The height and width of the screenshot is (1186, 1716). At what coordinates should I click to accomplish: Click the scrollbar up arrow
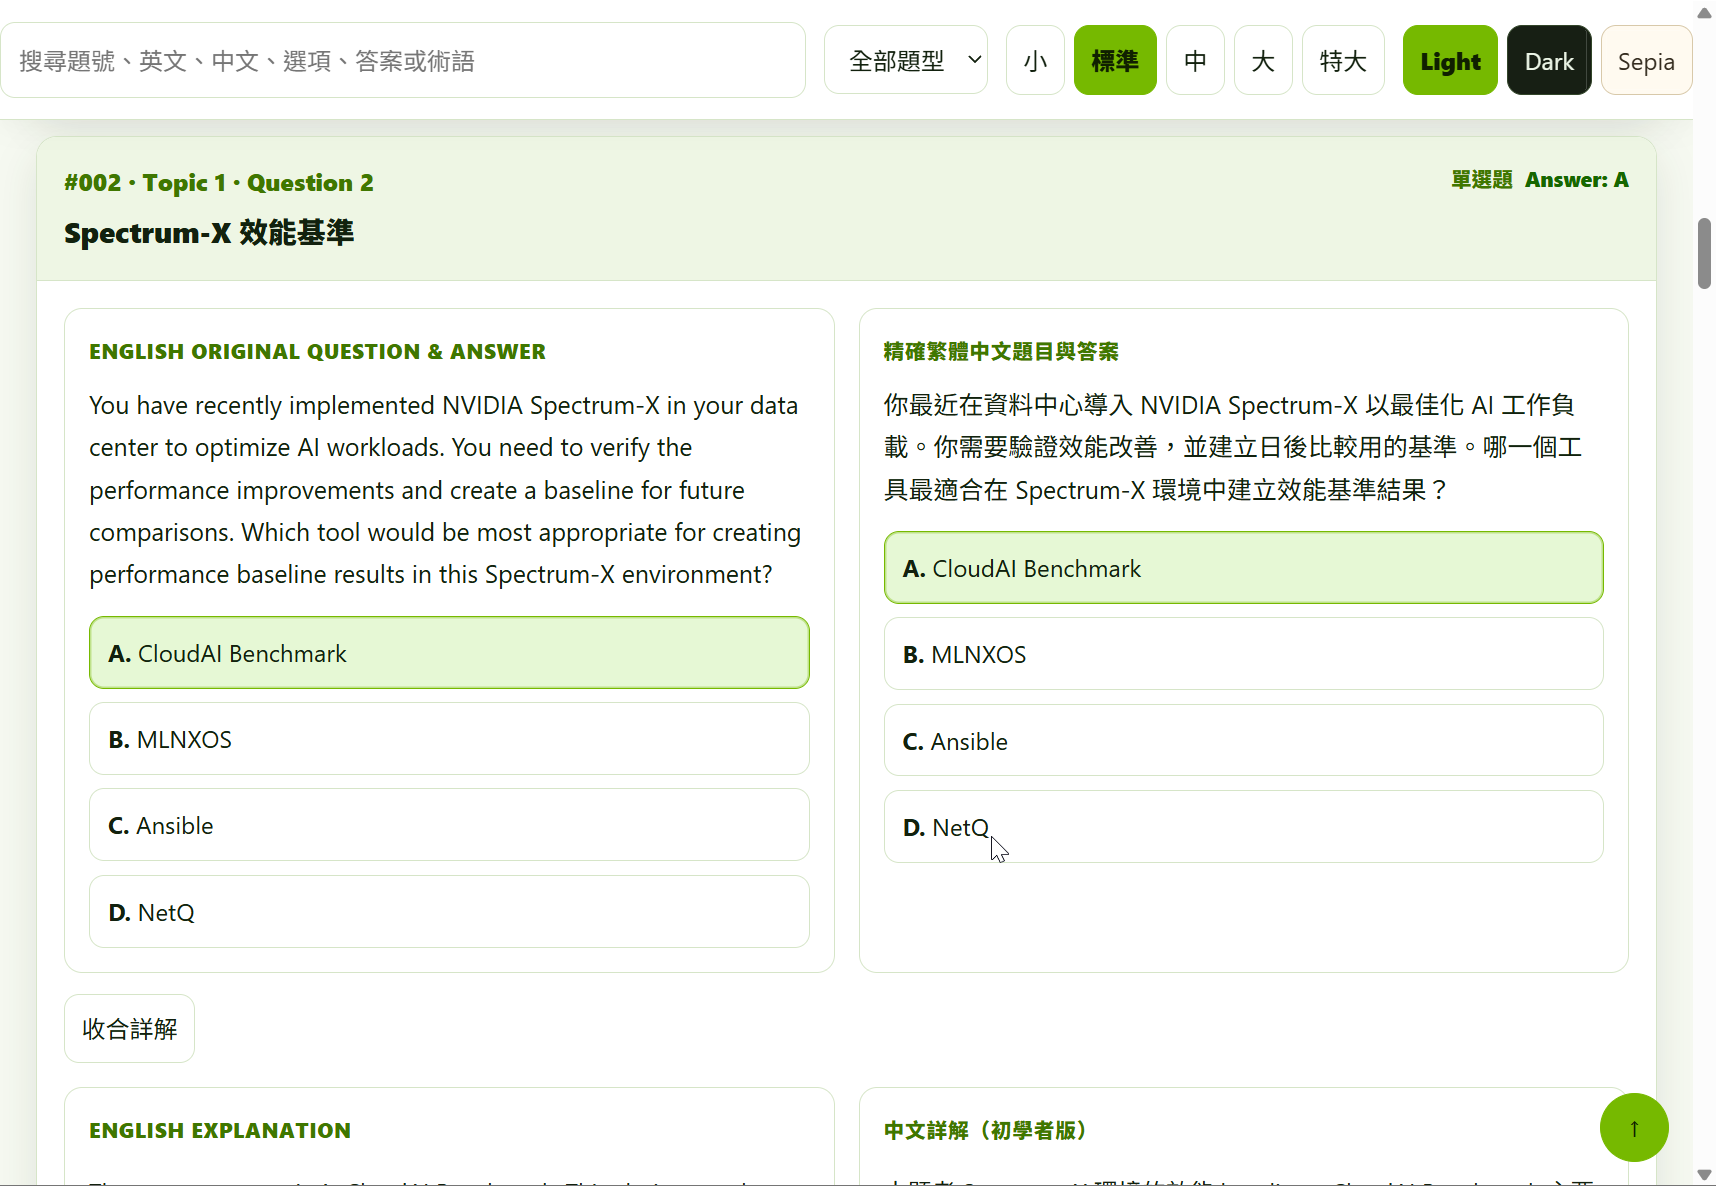tap(1704, 13)
